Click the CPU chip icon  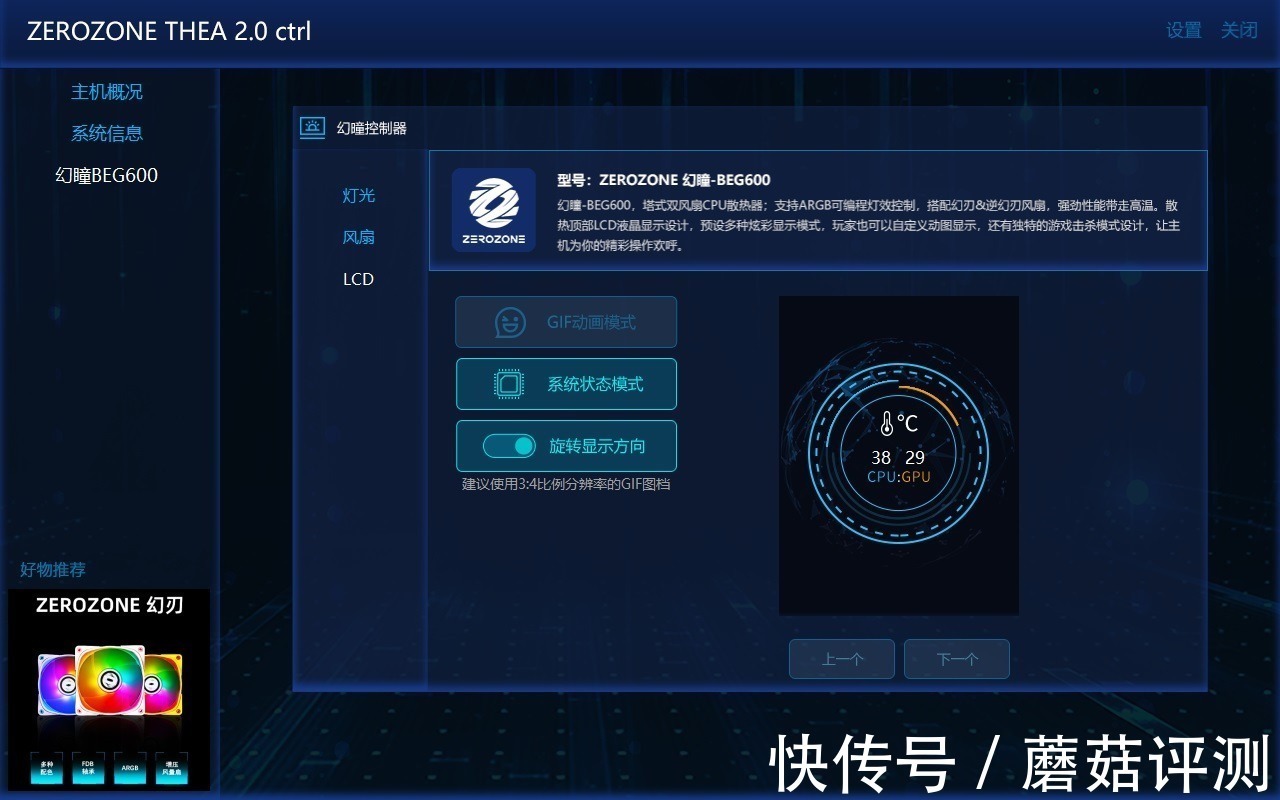(510, 384)
